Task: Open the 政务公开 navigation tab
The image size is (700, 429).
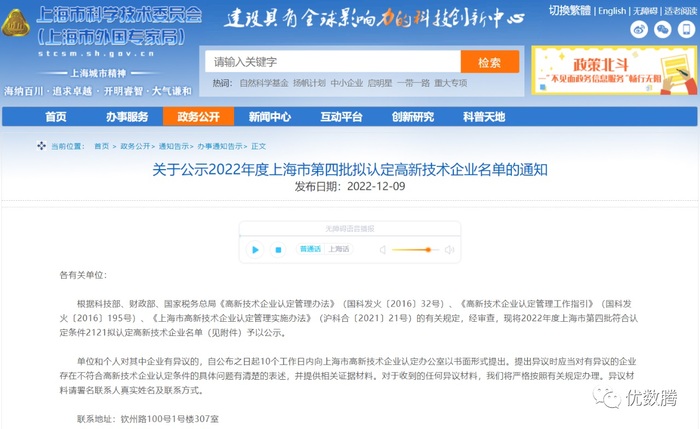Action: 199,117
